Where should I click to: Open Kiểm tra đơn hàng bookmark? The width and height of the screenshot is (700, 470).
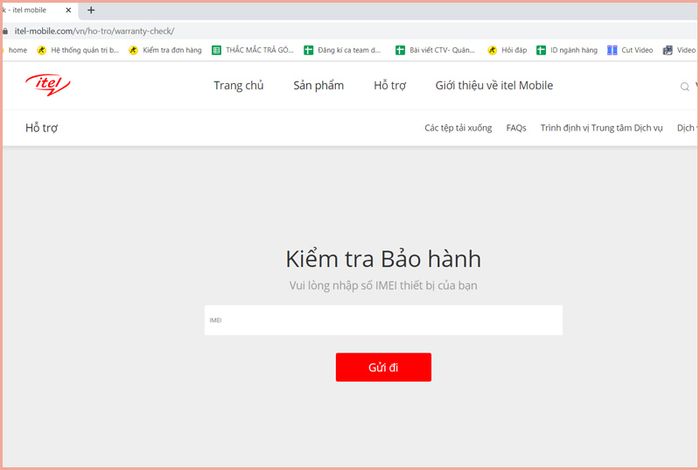[x=165, y=50]
